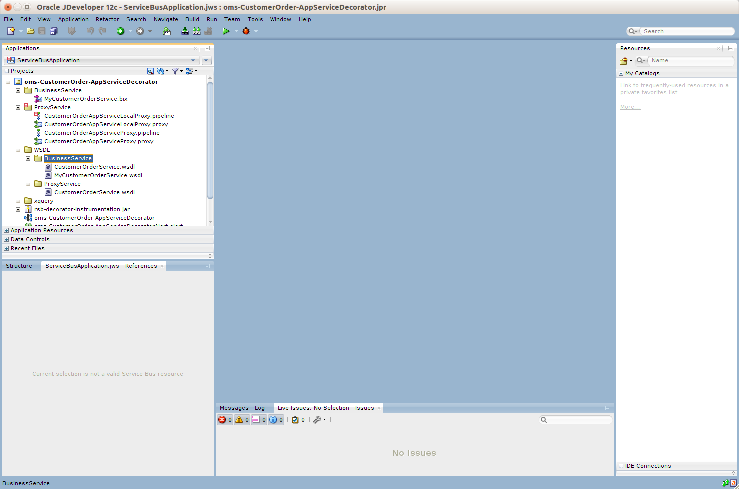Screen dimensions: 739x489
Task: Click the navigator display options icon
Action: pyautogui.click(x=189, y=71)
